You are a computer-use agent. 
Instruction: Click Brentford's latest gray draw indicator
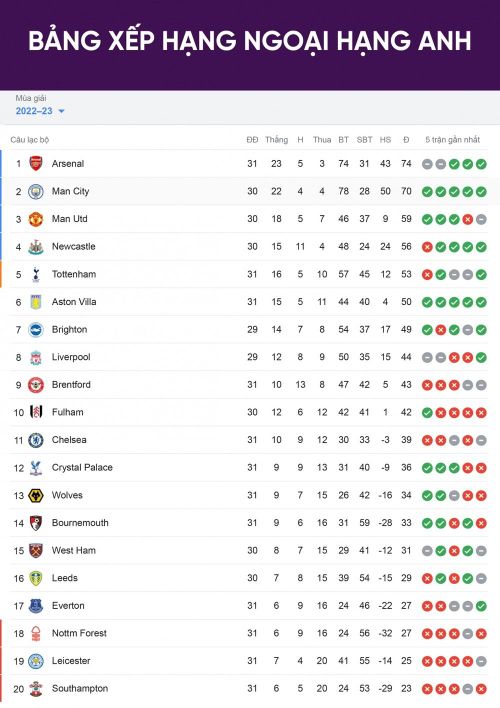pos(481,385)
